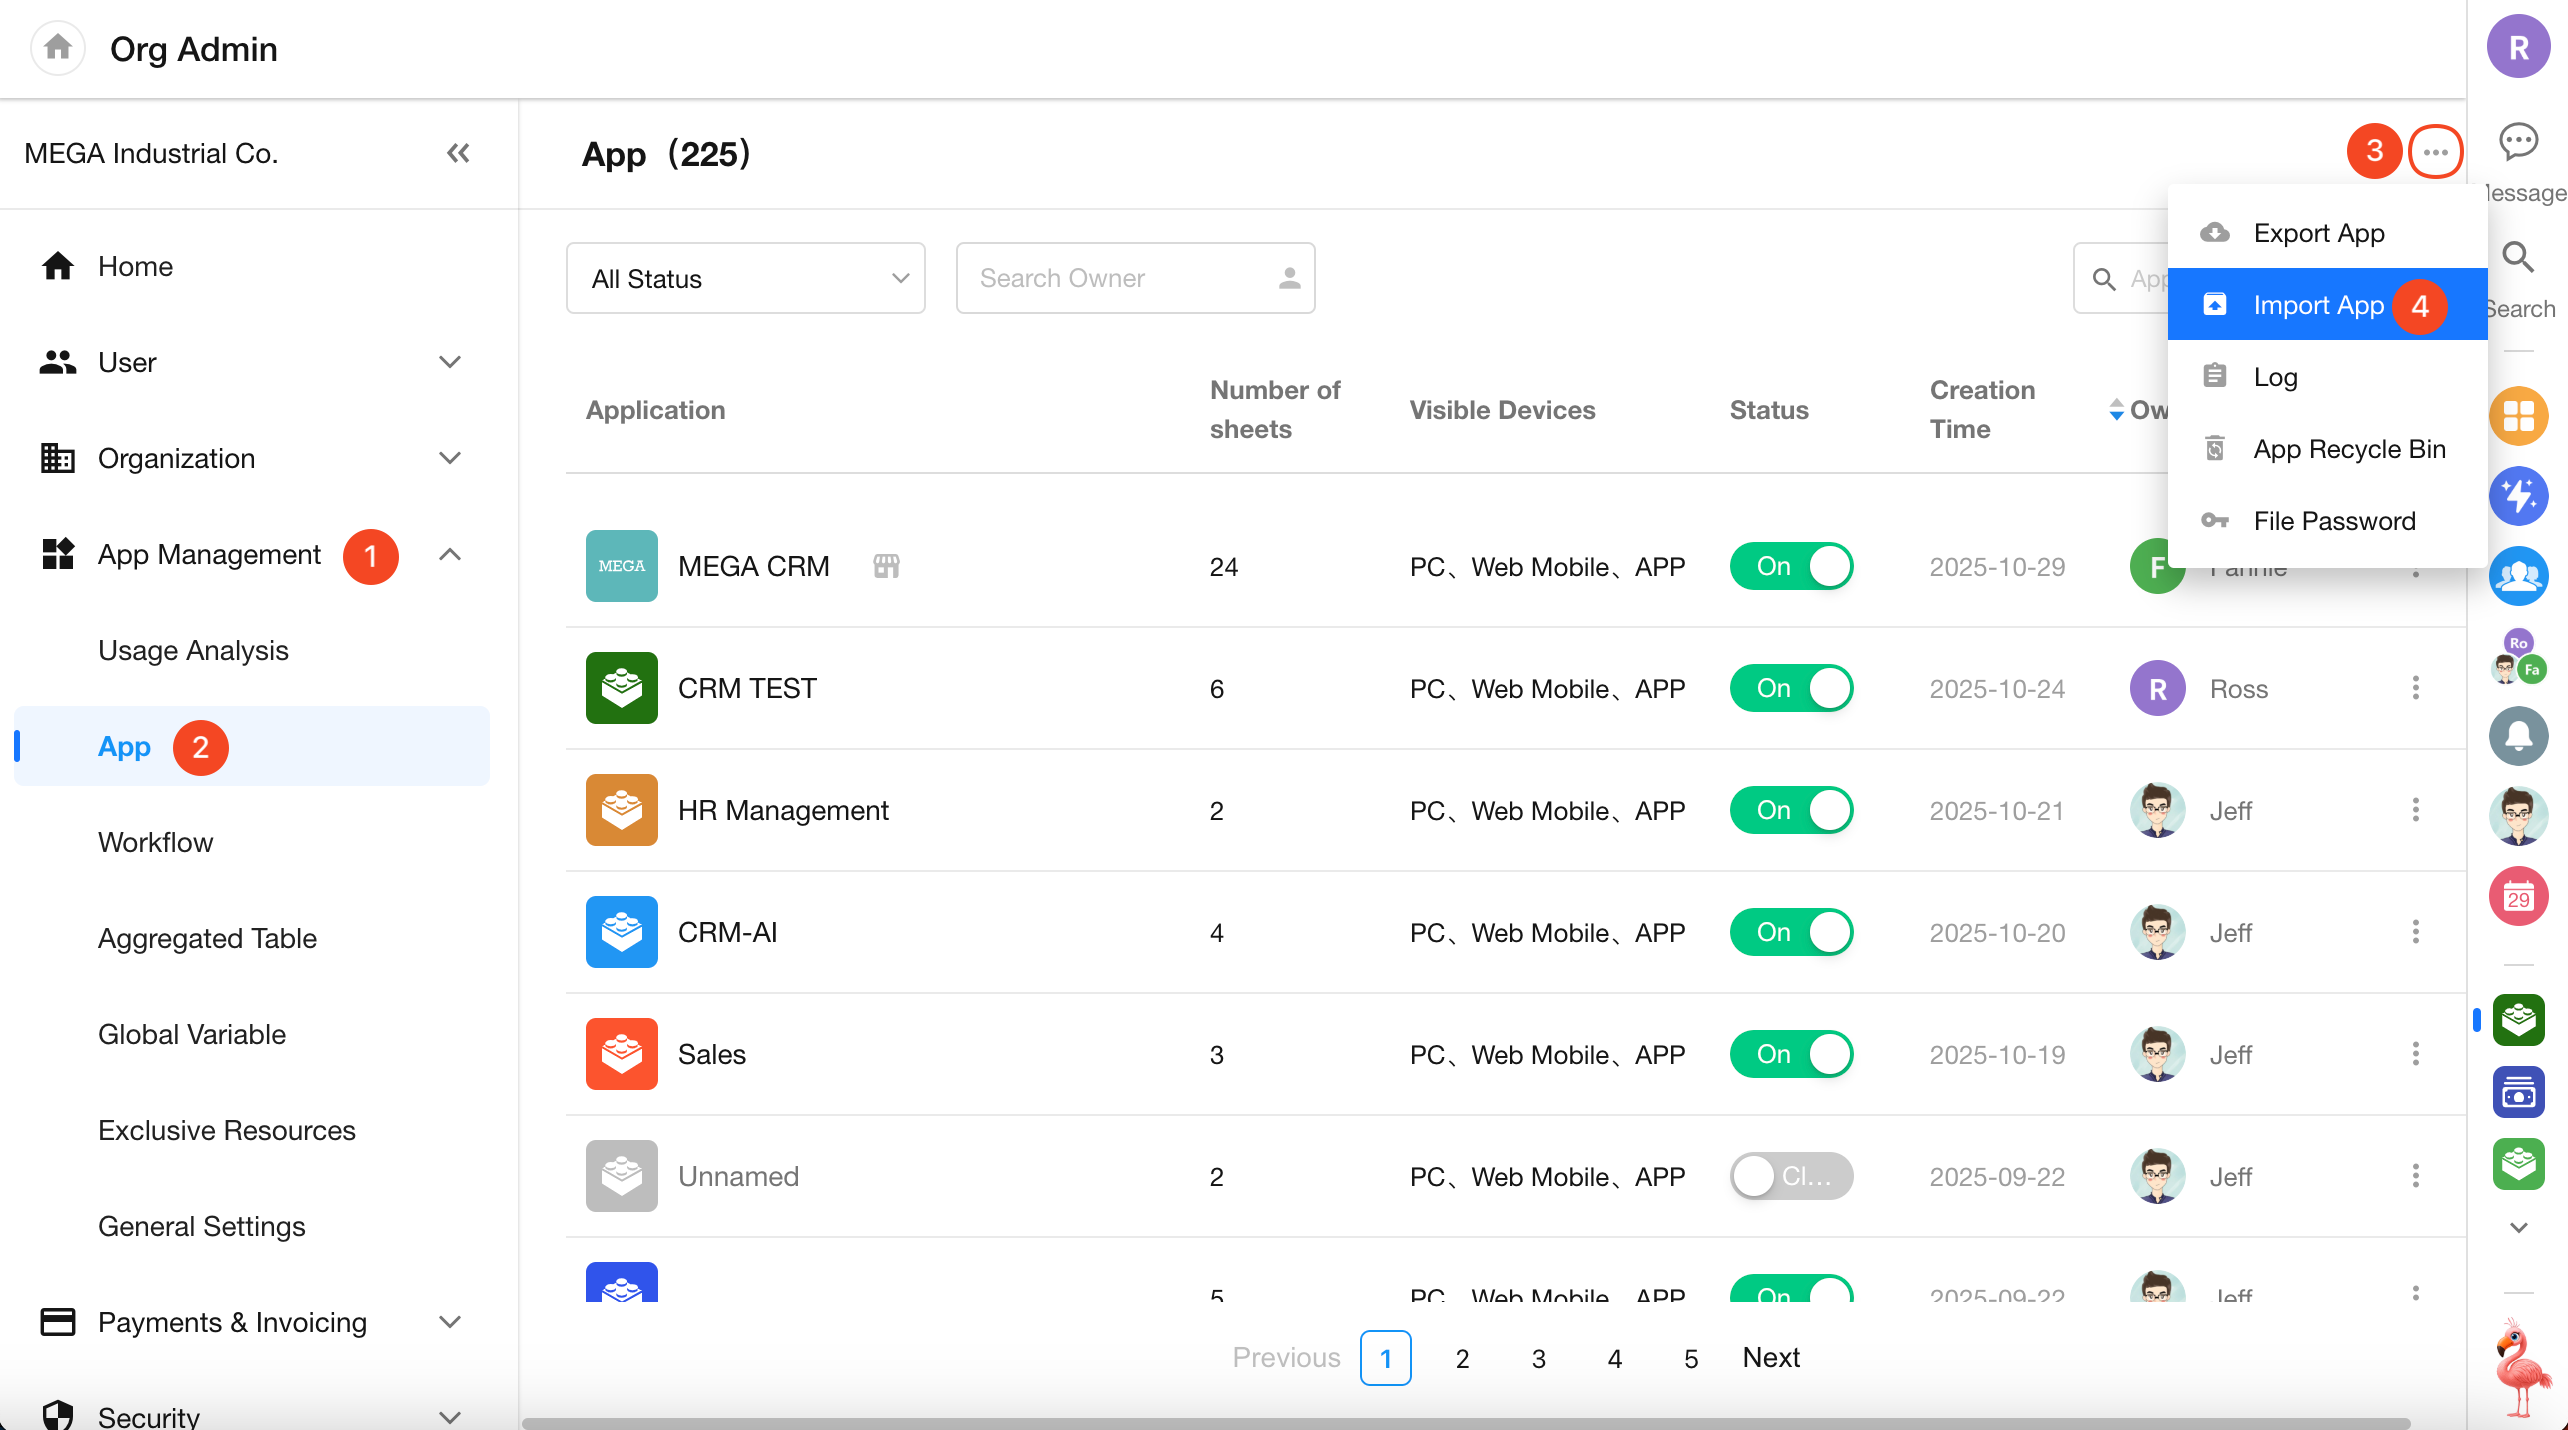The width and height of the screenshot is (2568, 1430).
Task: Toggle HR Management app status off
Action: [x=1791, y=810]
